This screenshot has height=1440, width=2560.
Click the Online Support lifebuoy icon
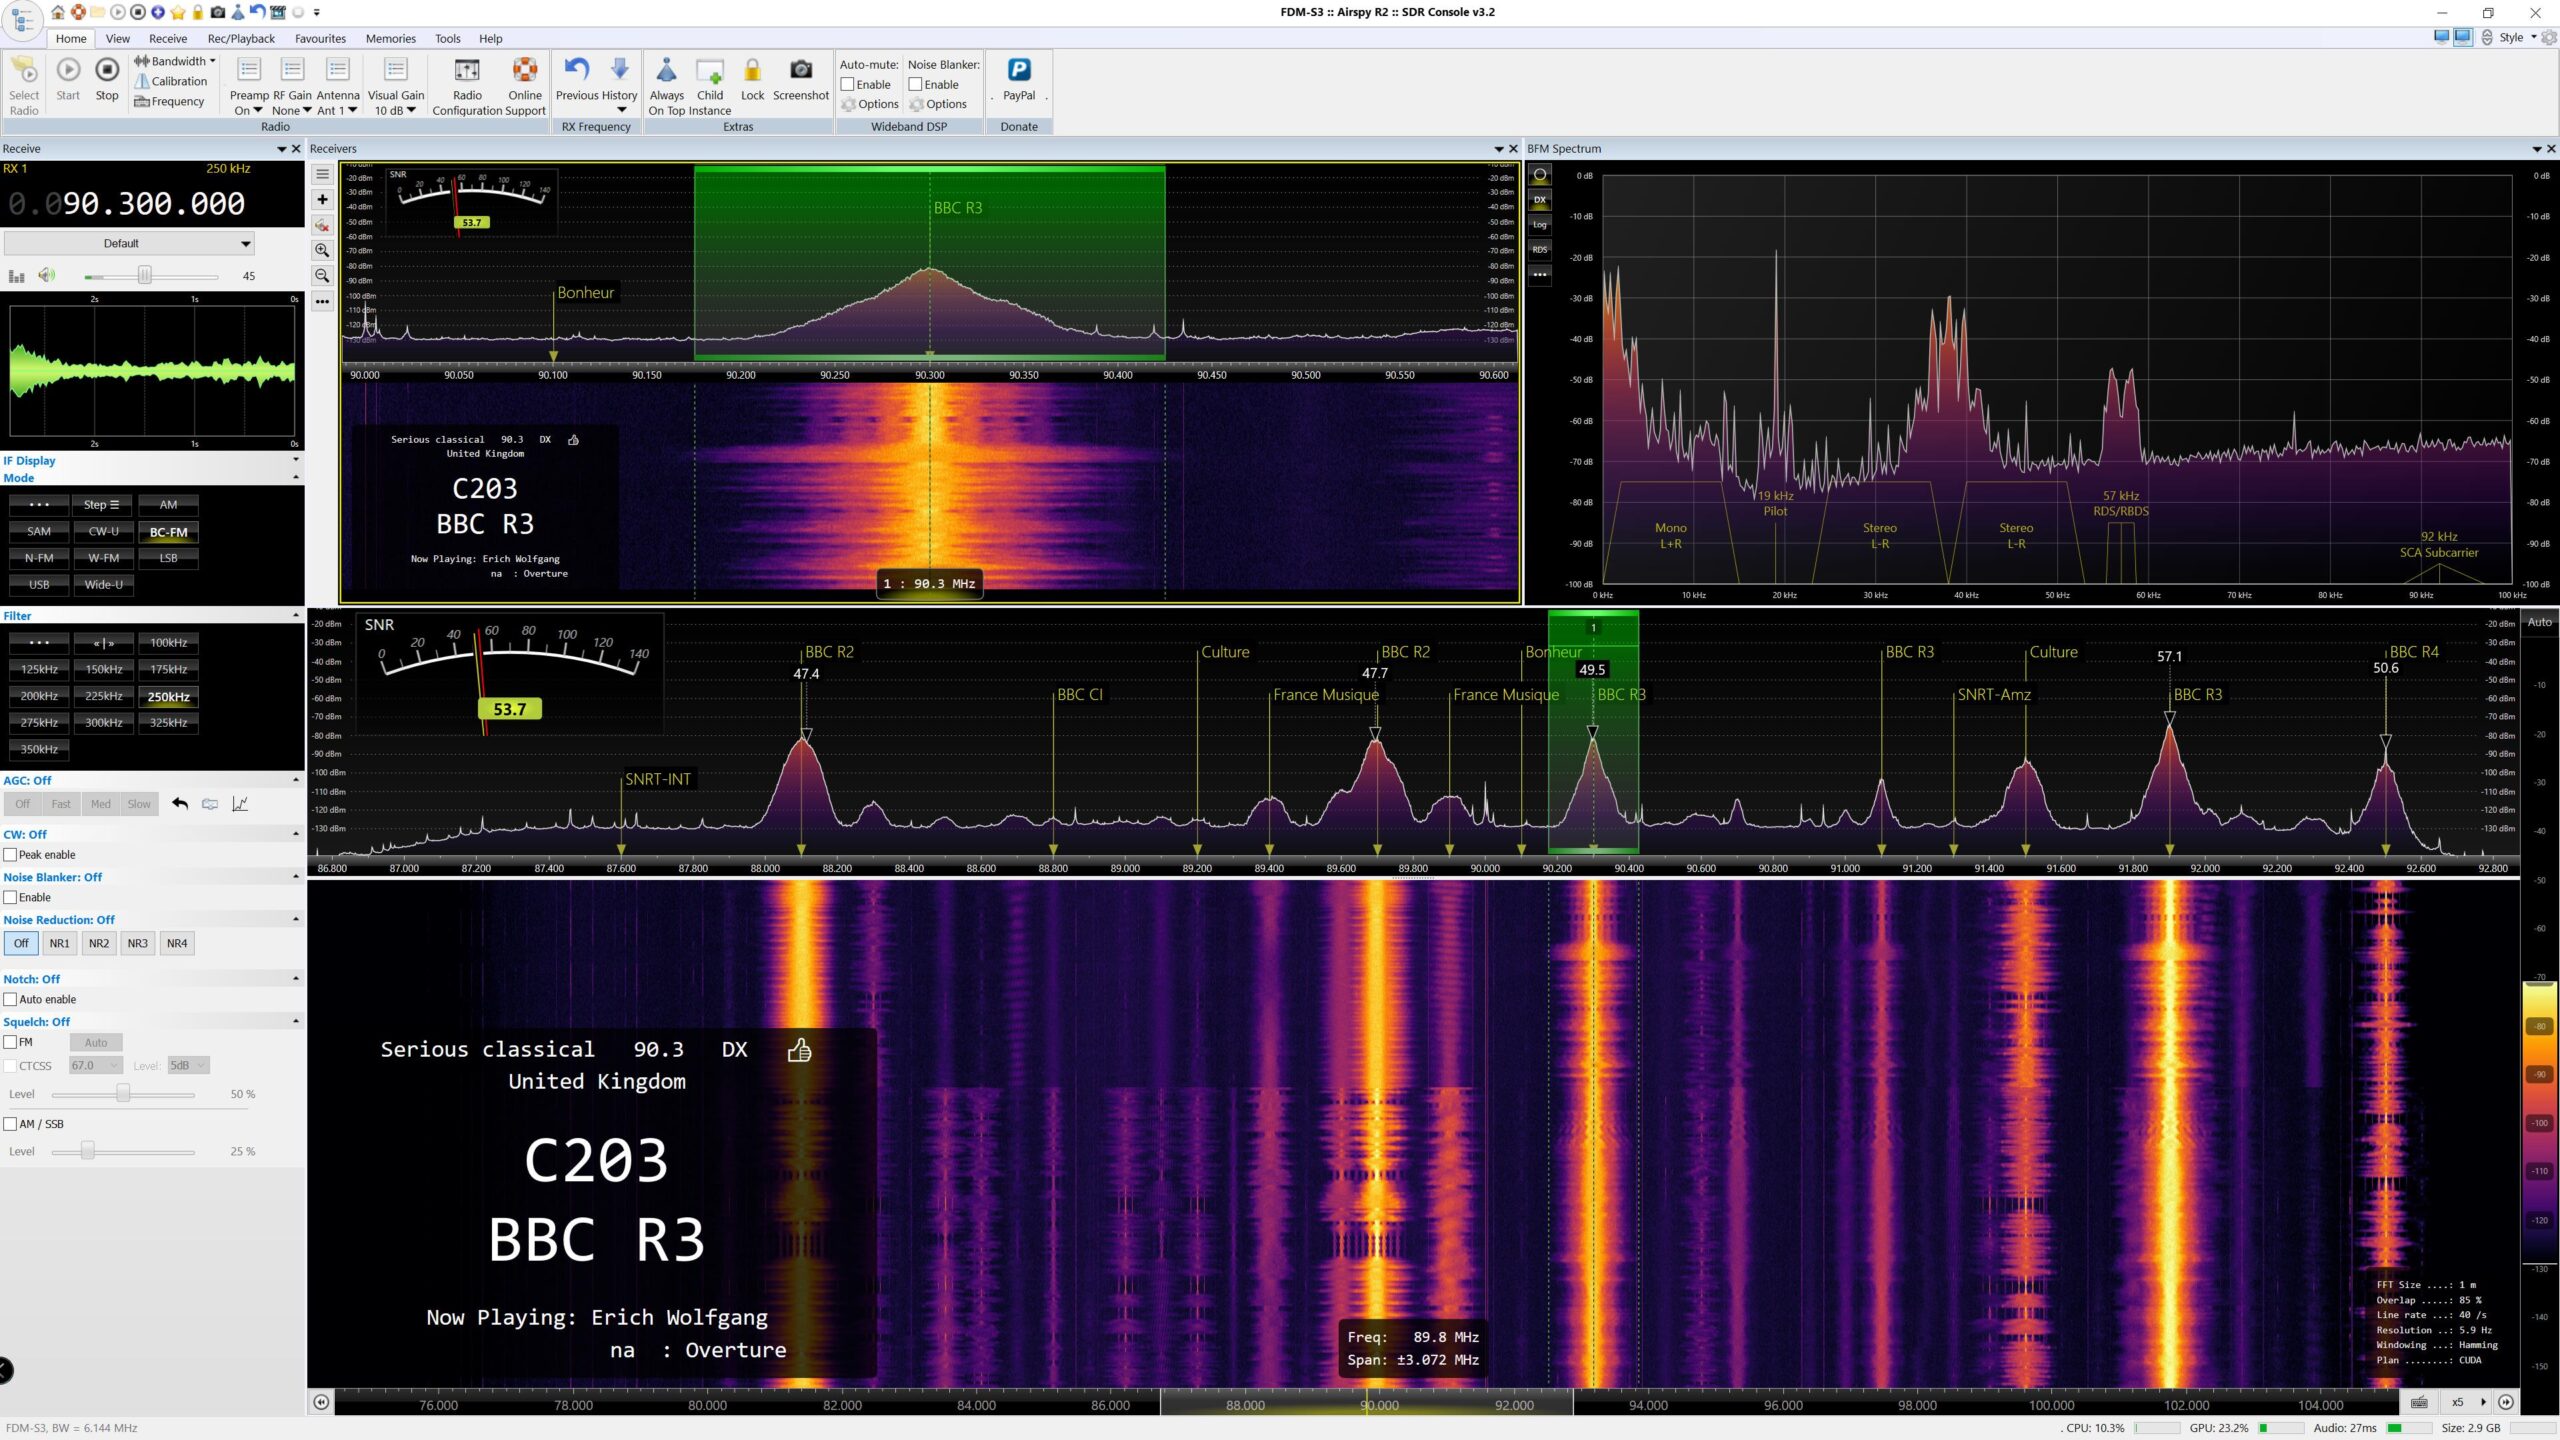click(x=524, y=70)
